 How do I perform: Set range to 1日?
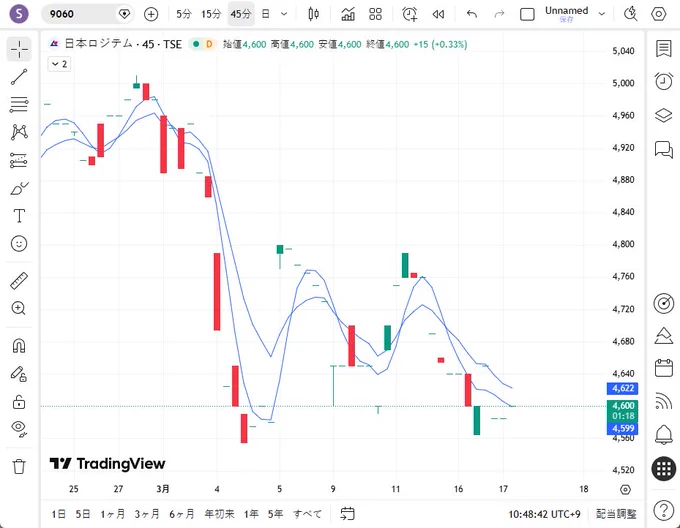59,514
